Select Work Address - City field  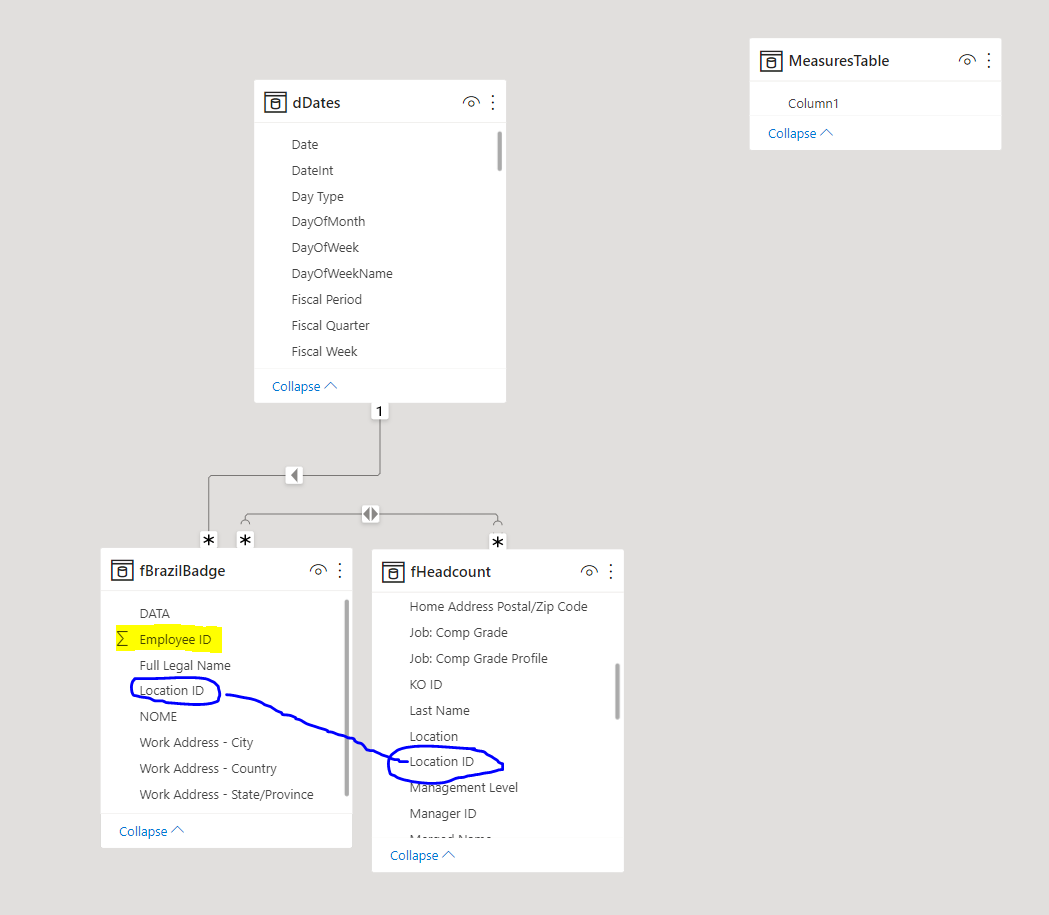click(197, 742)
